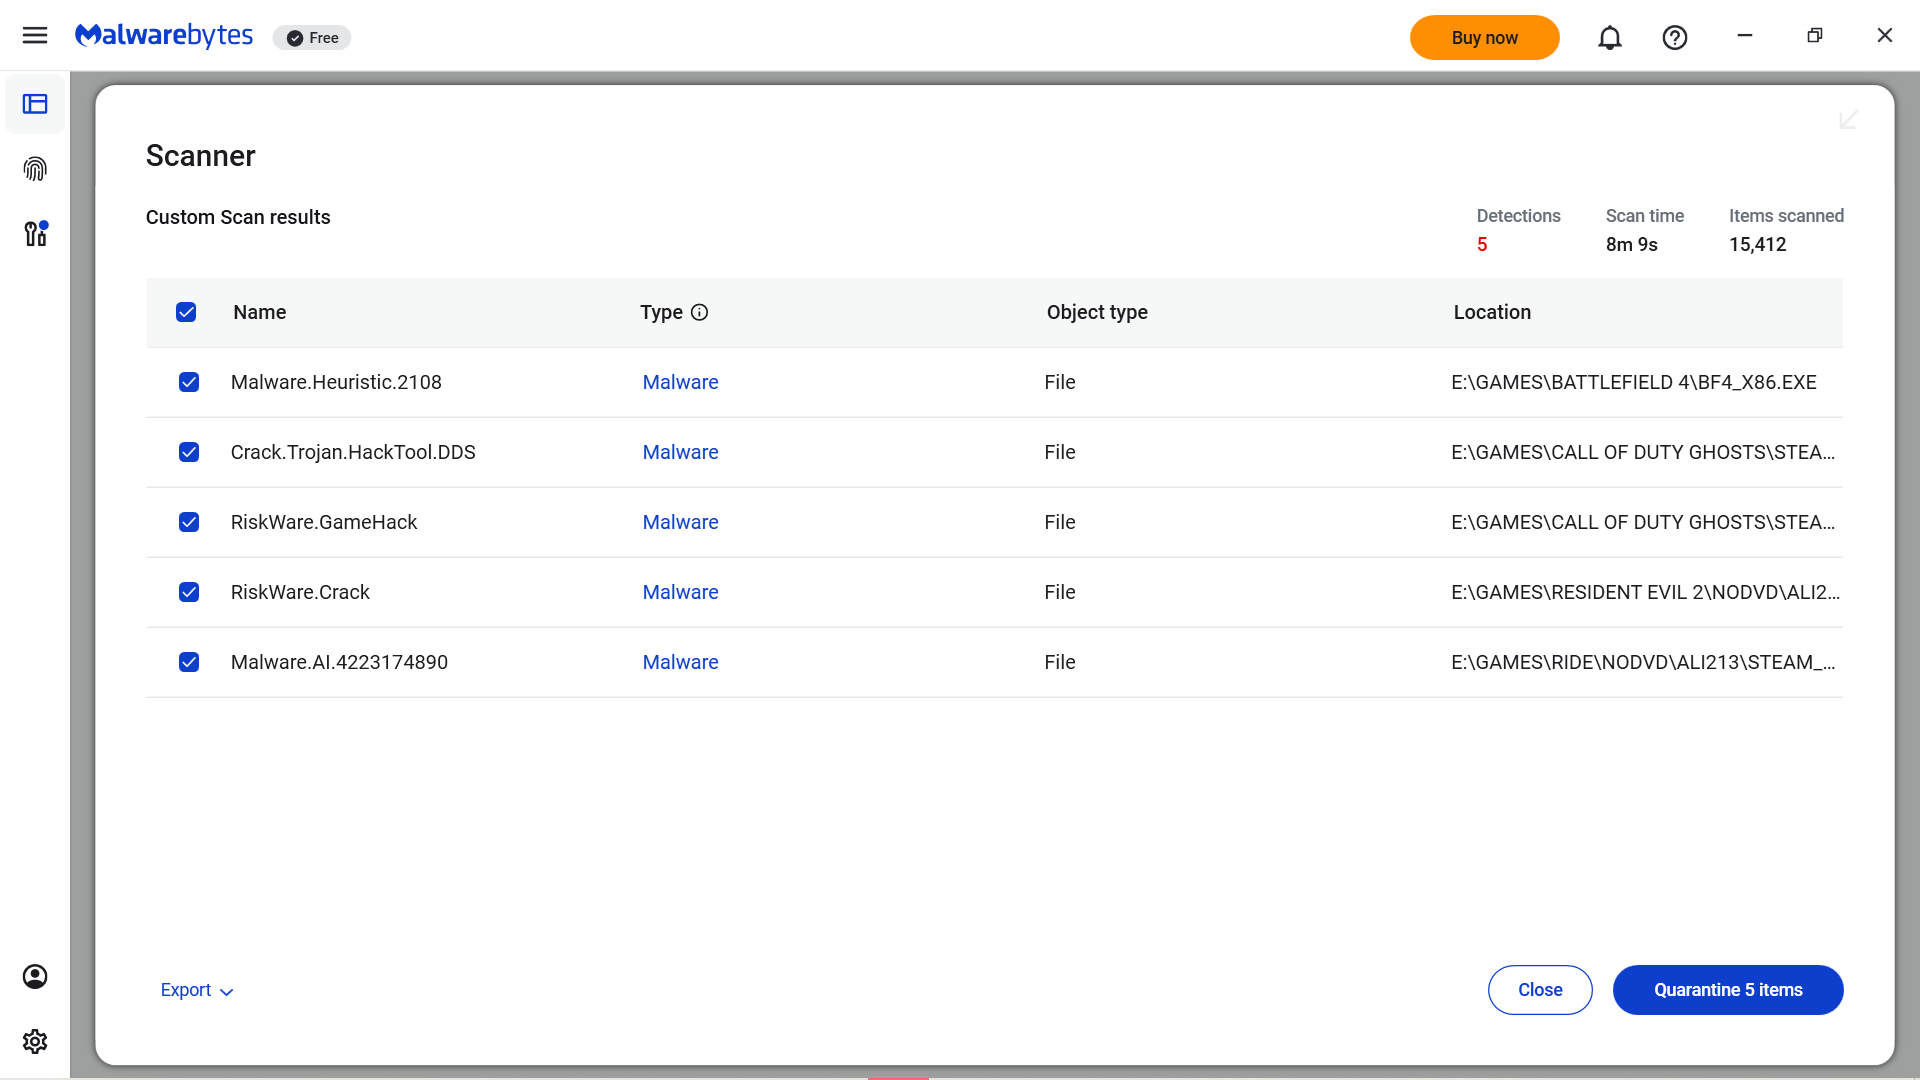Image resolution: width=1920 pixels, height=1080 pixels.
Task: Open the help question mark icon
Action: click(1675, 38)
